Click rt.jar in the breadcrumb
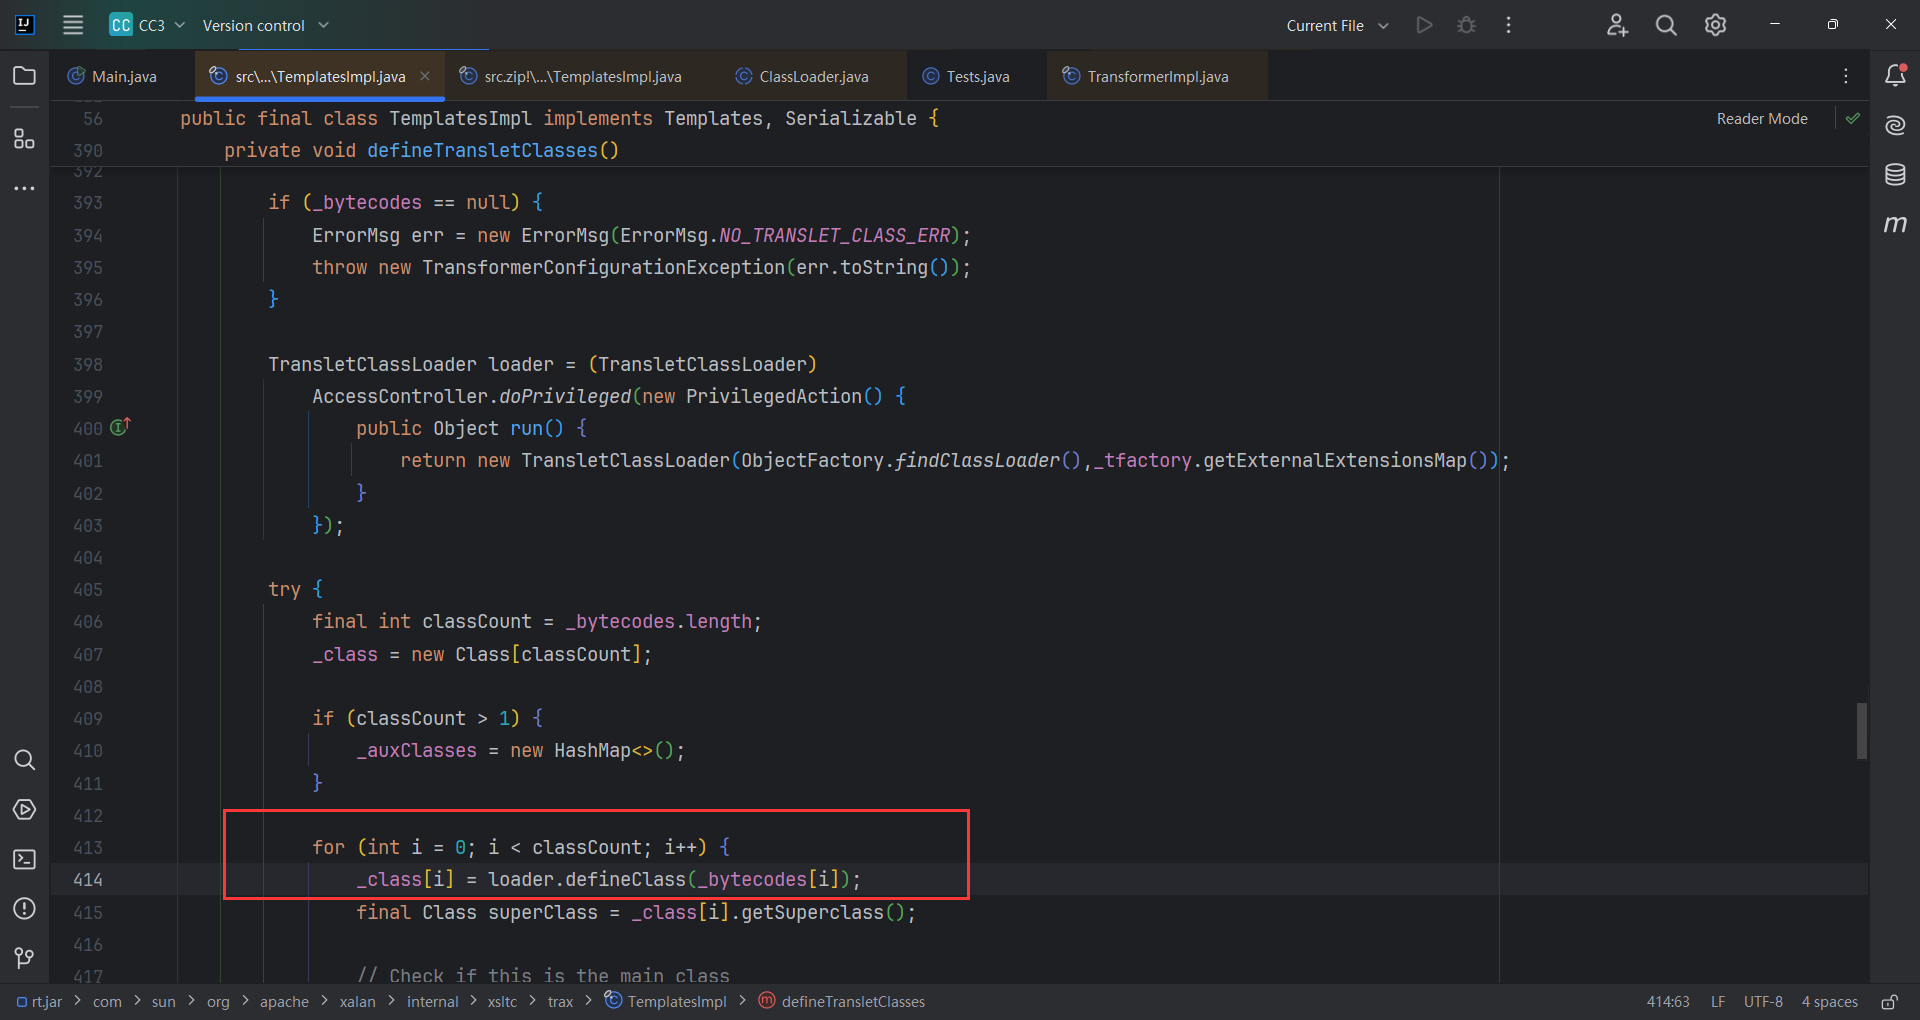1920x1020 pixels. click(40, 1001)
